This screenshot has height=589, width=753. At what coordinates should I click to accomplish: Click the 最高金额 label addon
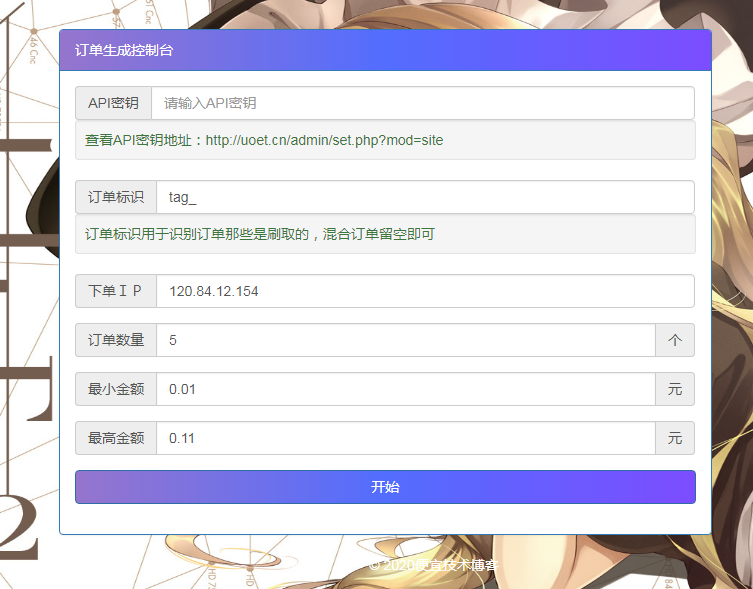point(116,438)
